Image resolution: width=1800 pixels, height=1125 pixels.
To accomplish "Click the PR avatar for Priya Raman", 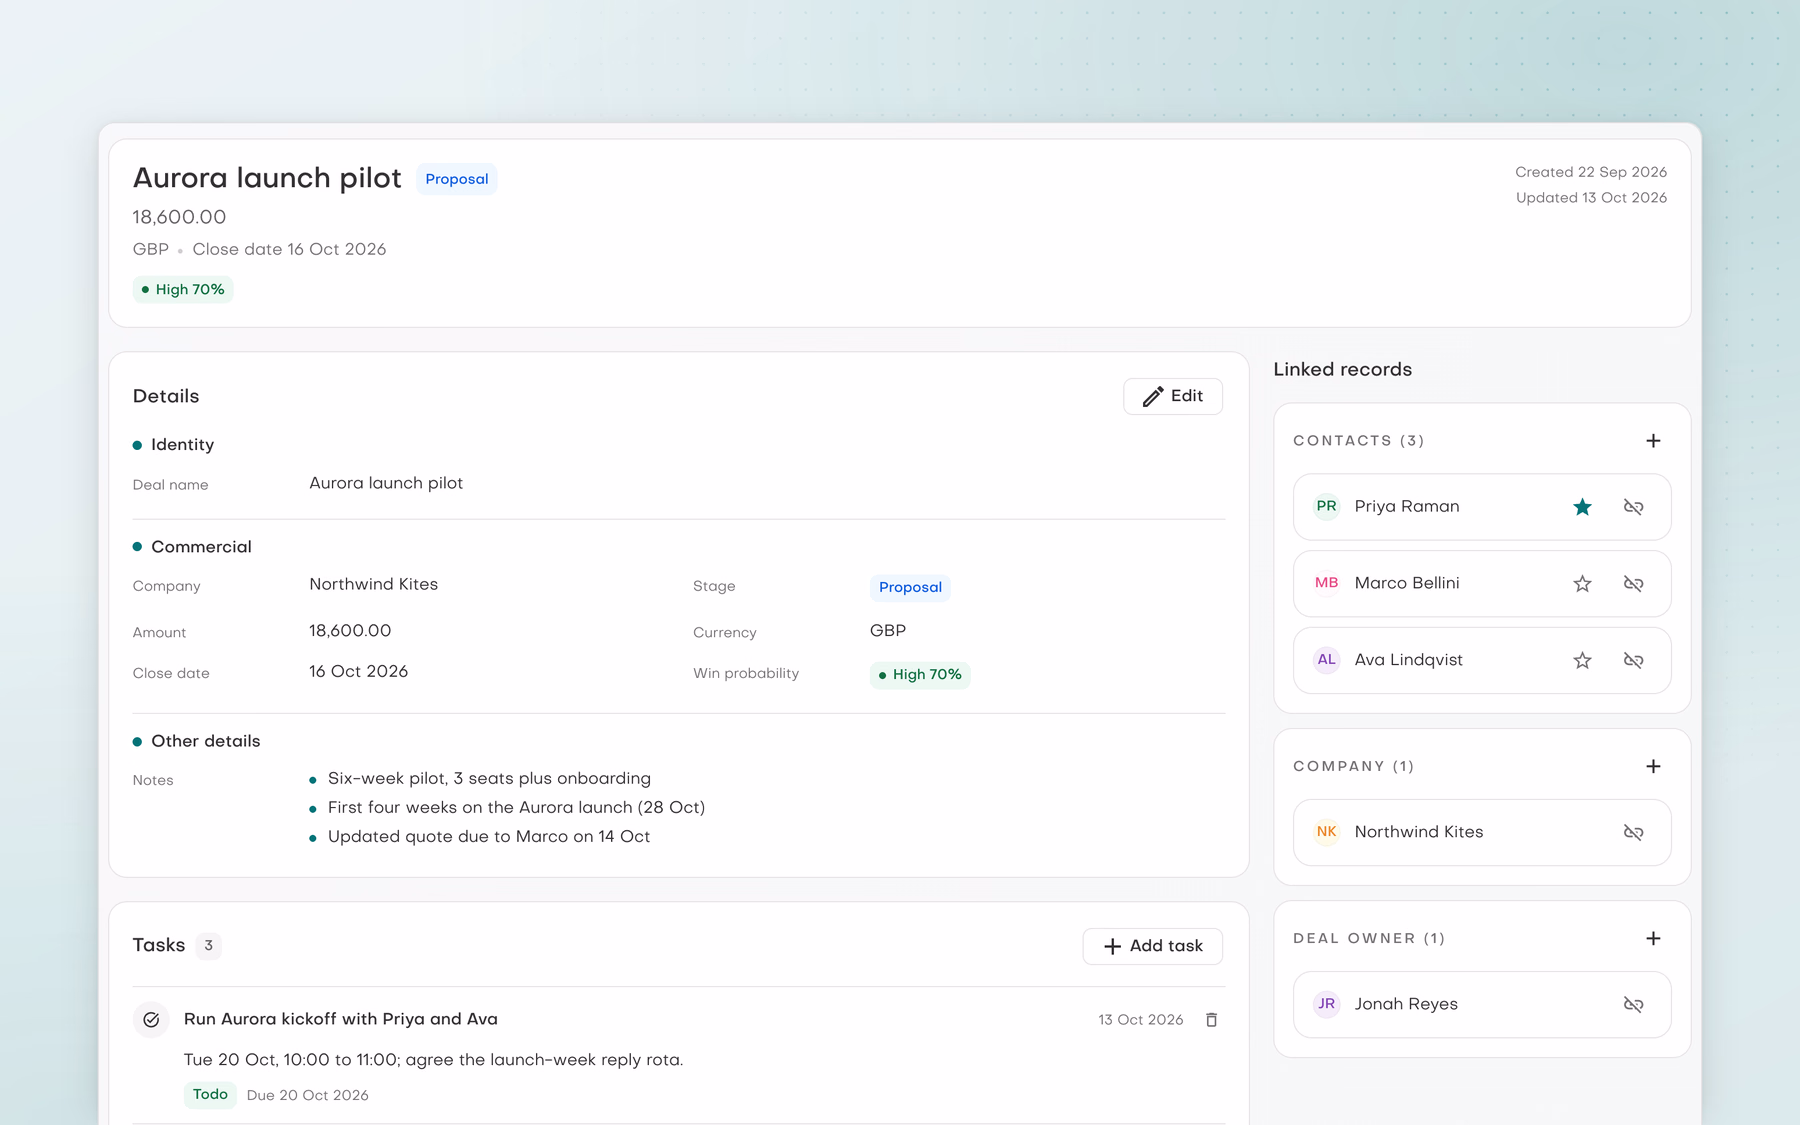I will pos(1326,507).
